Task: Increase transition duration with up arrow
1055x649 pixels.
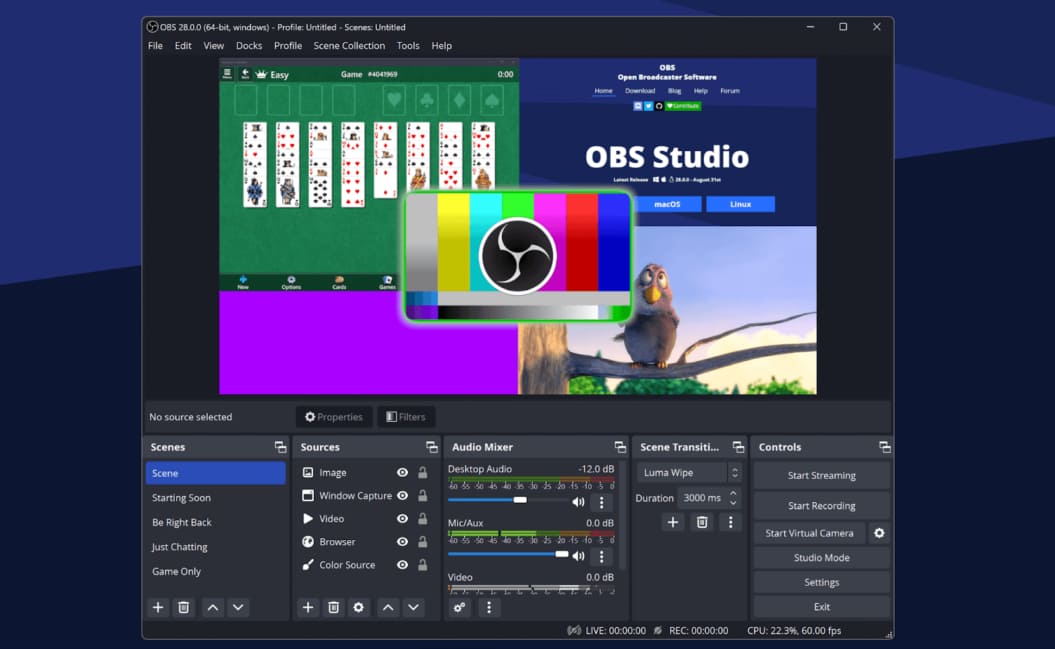Action: (x=733, y=494)
